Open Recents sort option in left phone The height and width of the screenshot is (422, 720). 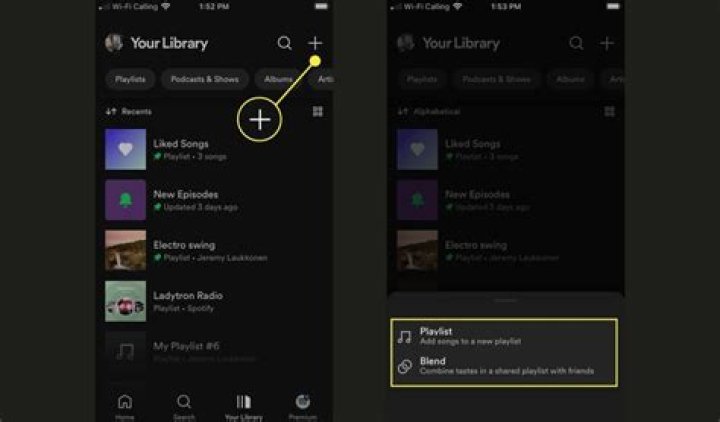[x=129, y=112]
